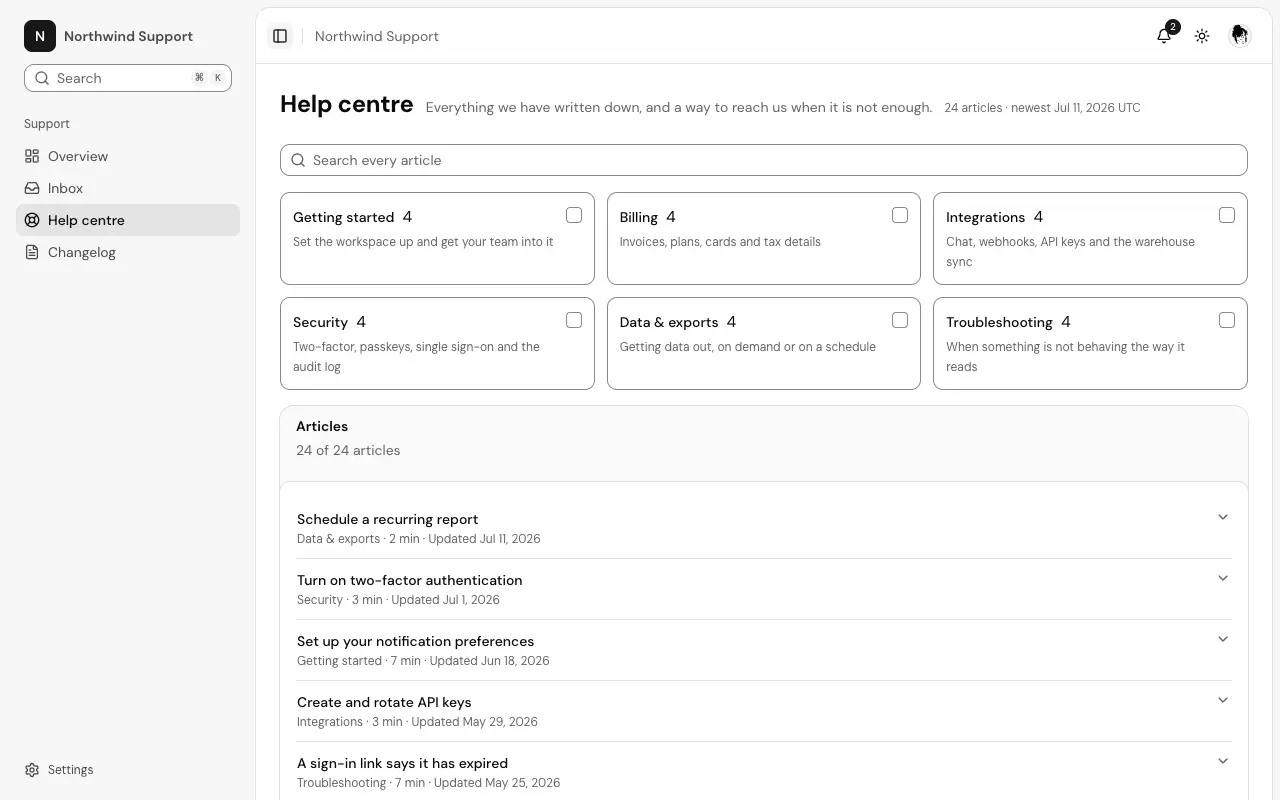Open the Schedule a recurring report article
This screenshot has width=1280, height=800.
(387, 519)
